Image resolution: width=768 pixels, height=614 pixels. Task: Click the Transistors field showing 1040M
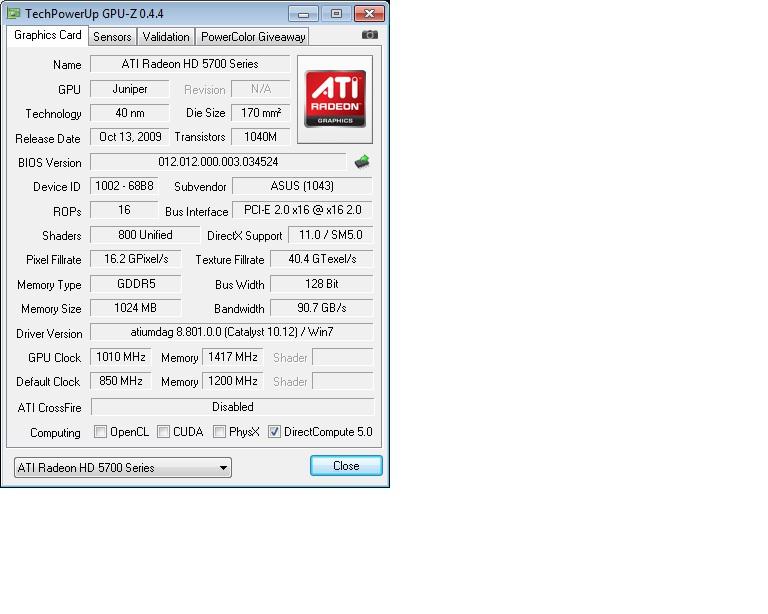[261, 137]
